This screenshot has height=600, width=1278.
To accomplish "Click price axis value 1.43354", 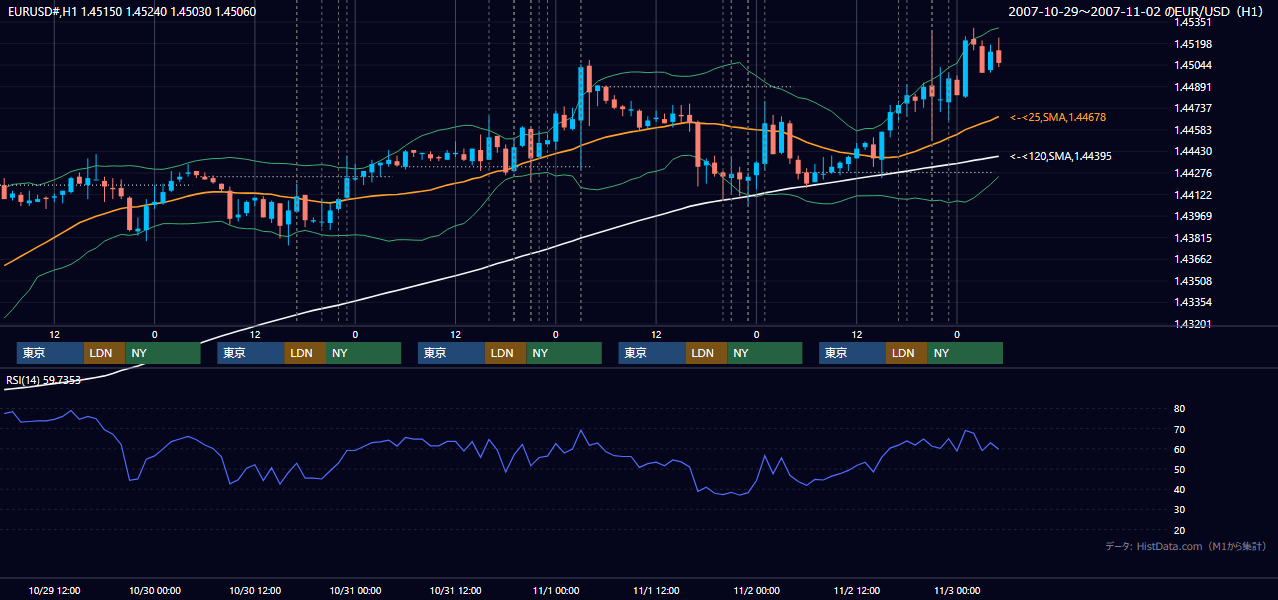I will pos(1192,302).
